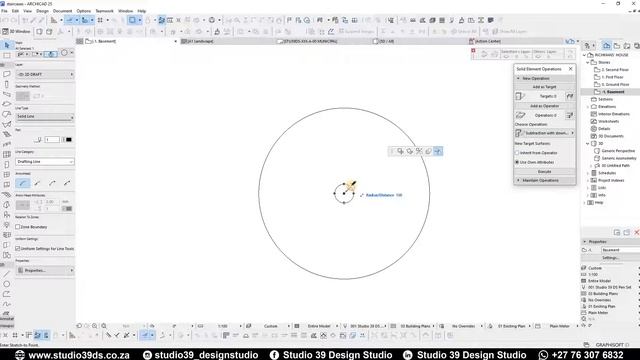The height and width of the screenshot is (360, 640).
Task: Click the targets selection icon beside Targets: 0
Action: click(x=570, y=96)
